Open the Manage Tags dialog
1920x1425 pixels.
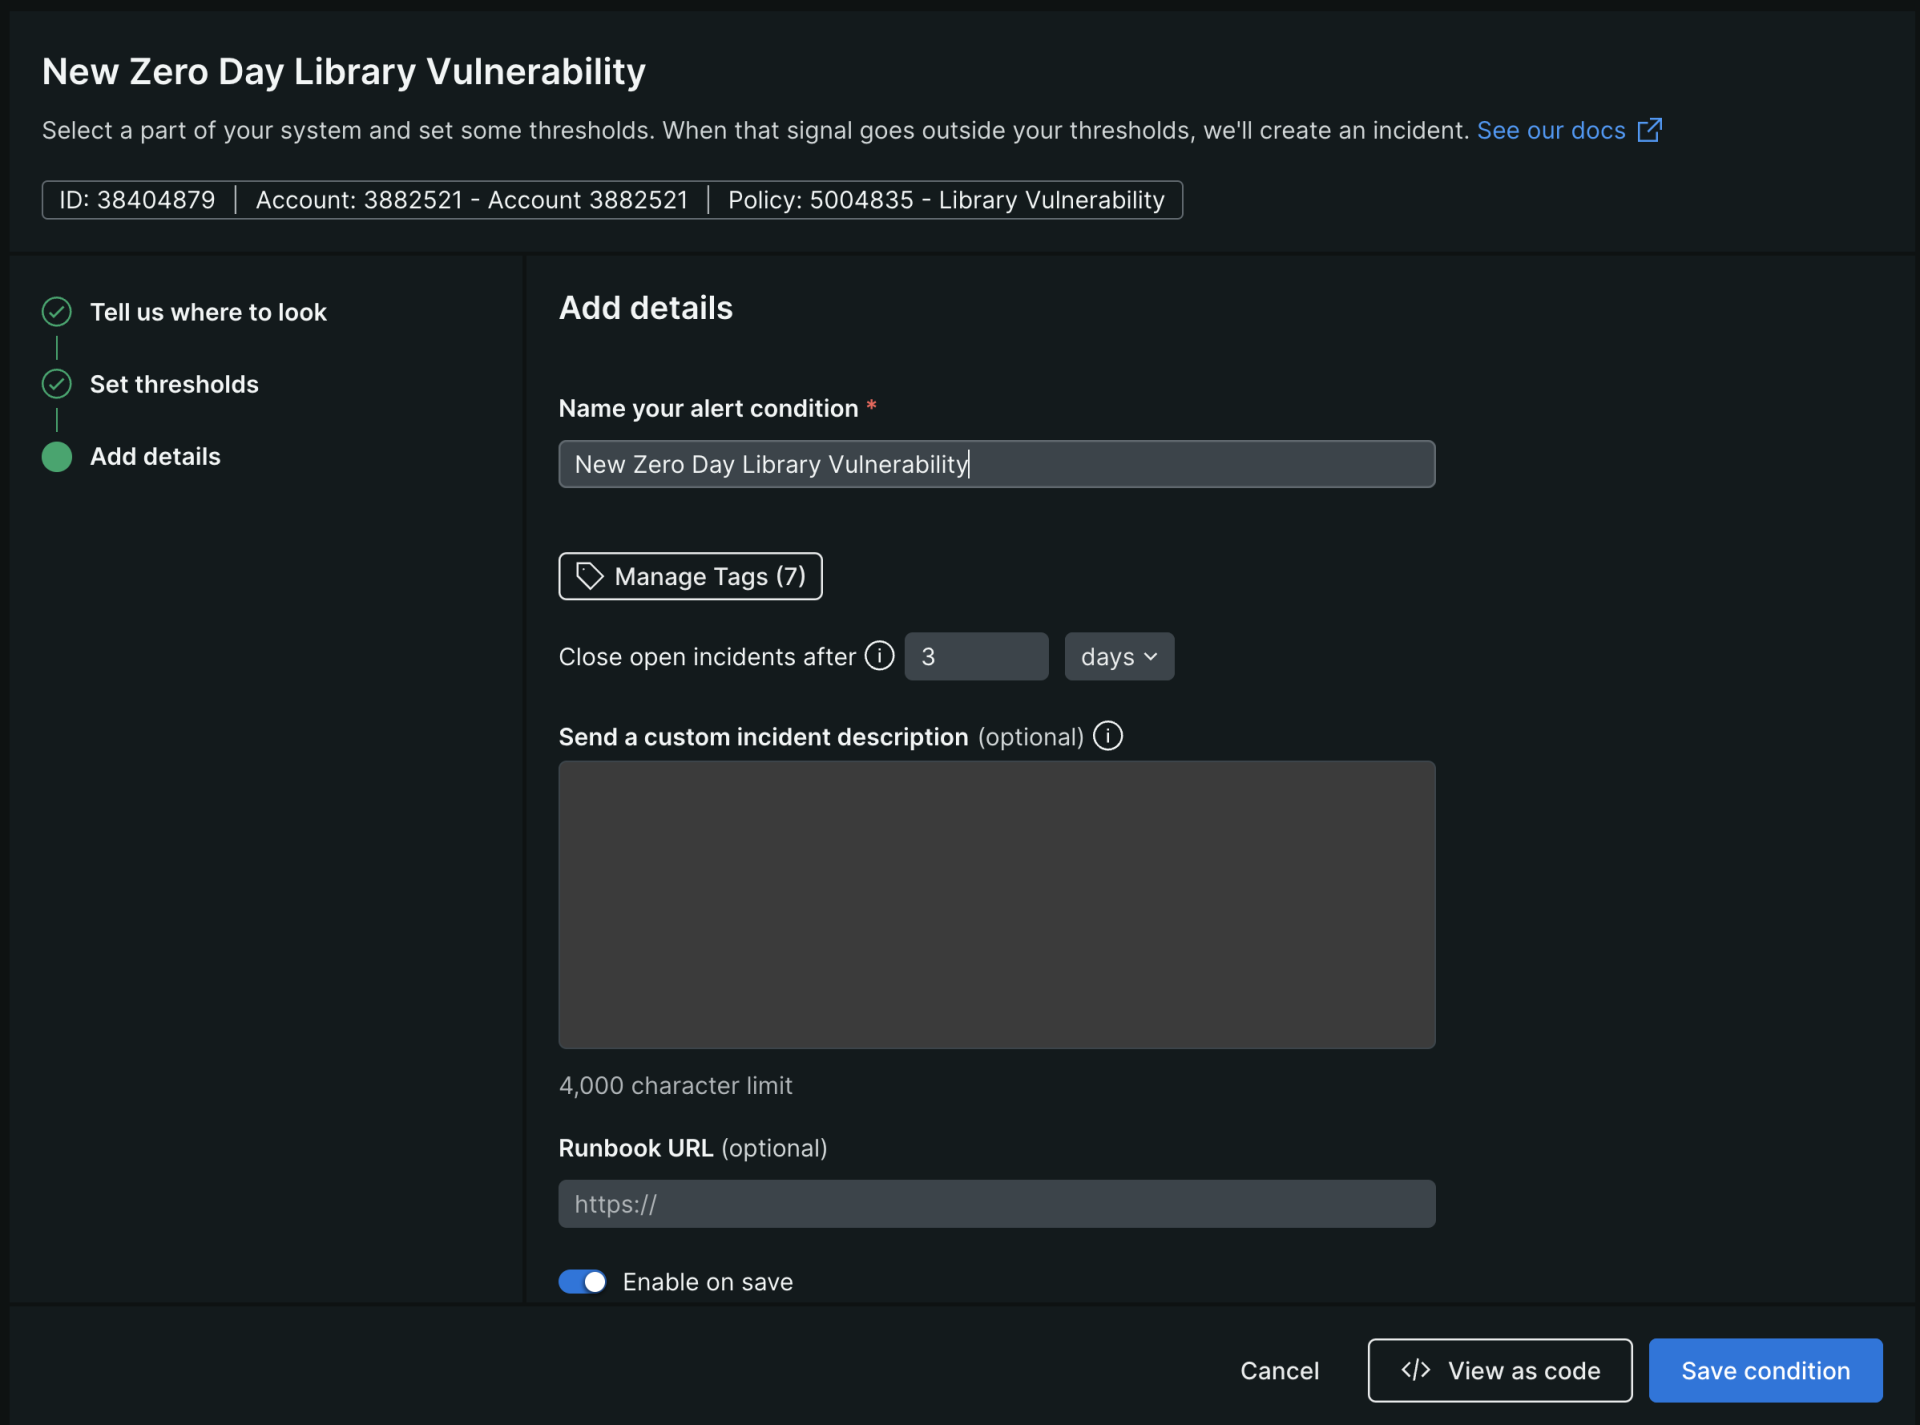(690, 576)
